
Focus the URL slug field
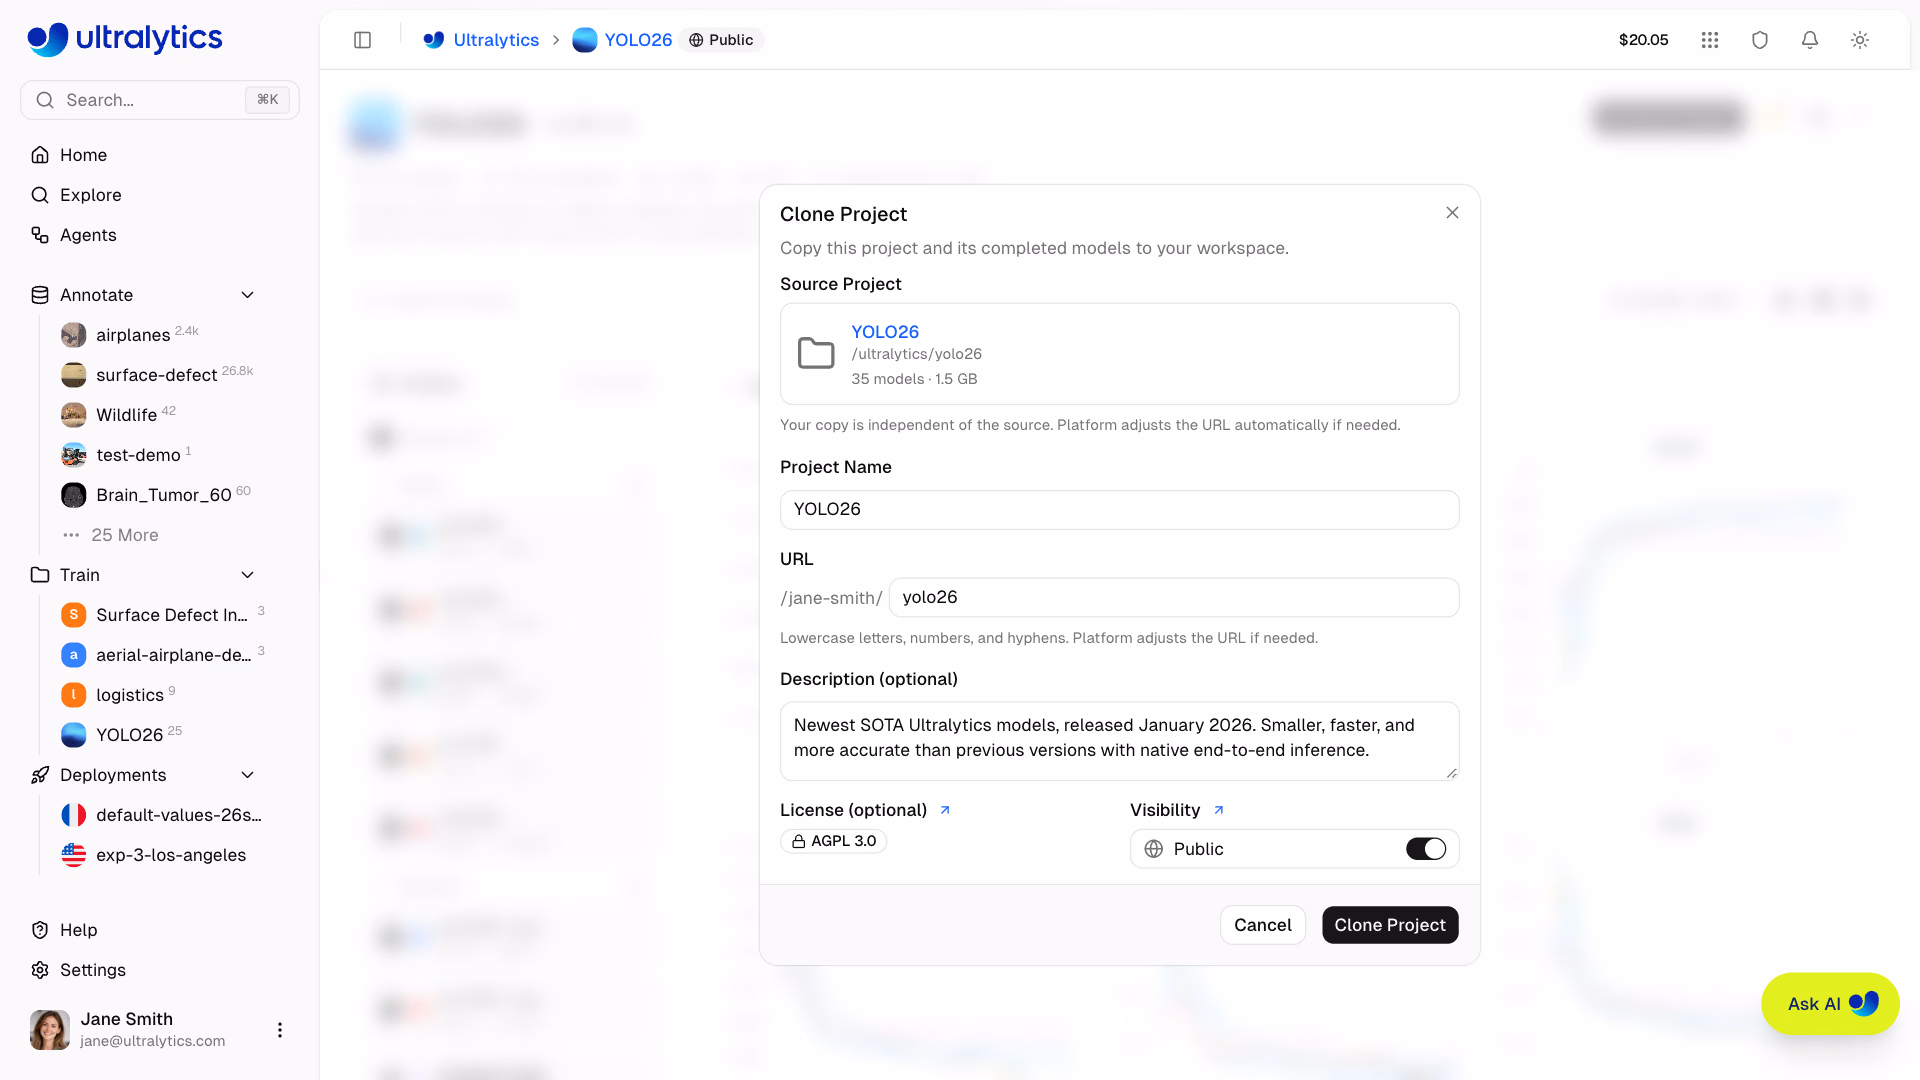coord(1174,597)
